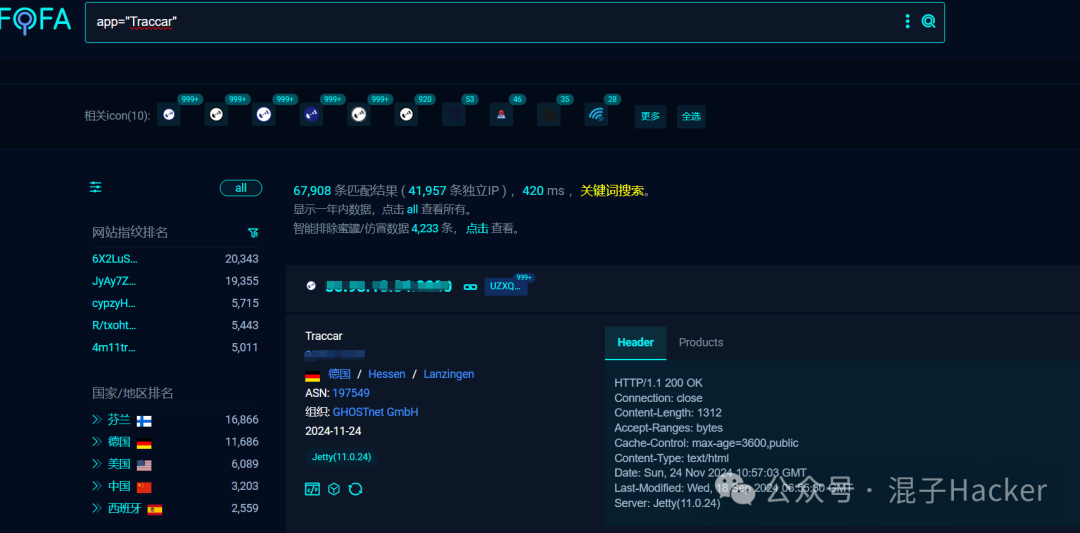Screen dimensions: 1080x533
Task: Open the blurred result IP address link
Action: pyautogui.click(x=388, y=286)
